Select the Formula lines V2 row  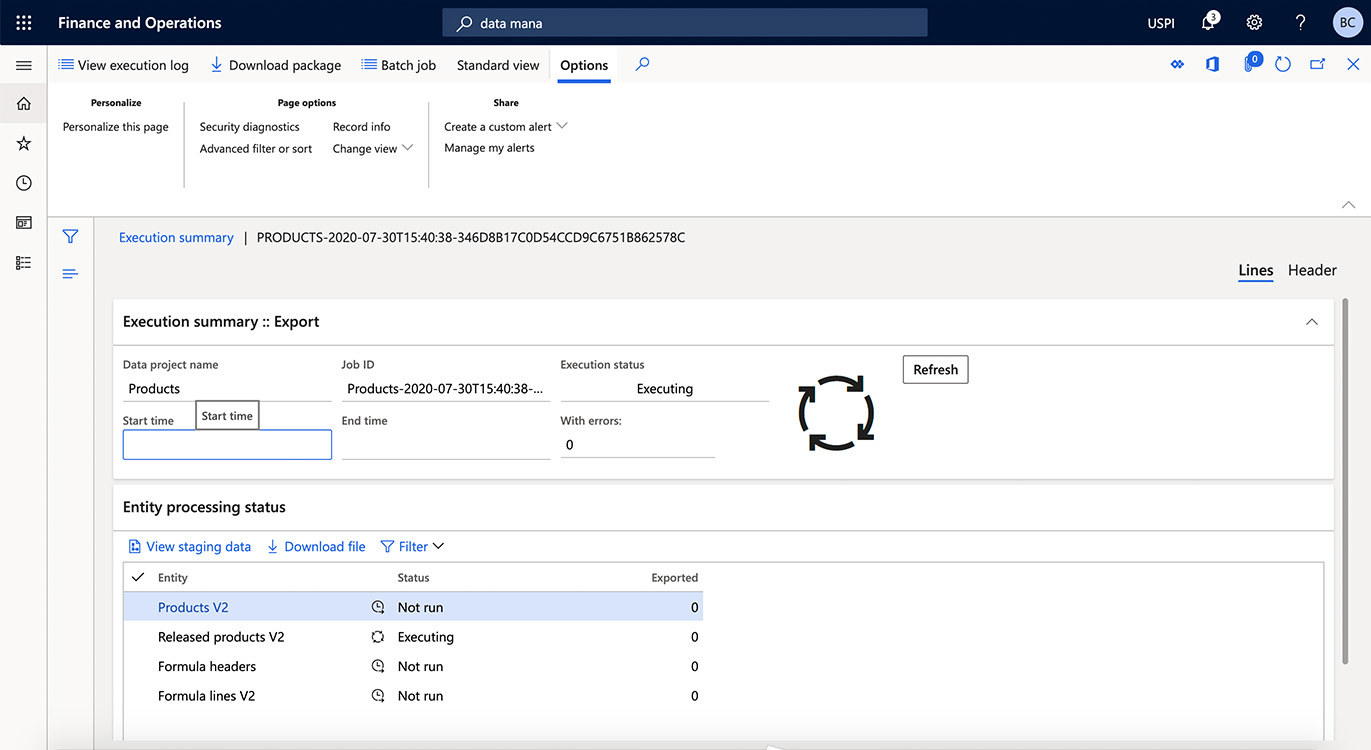413,696
